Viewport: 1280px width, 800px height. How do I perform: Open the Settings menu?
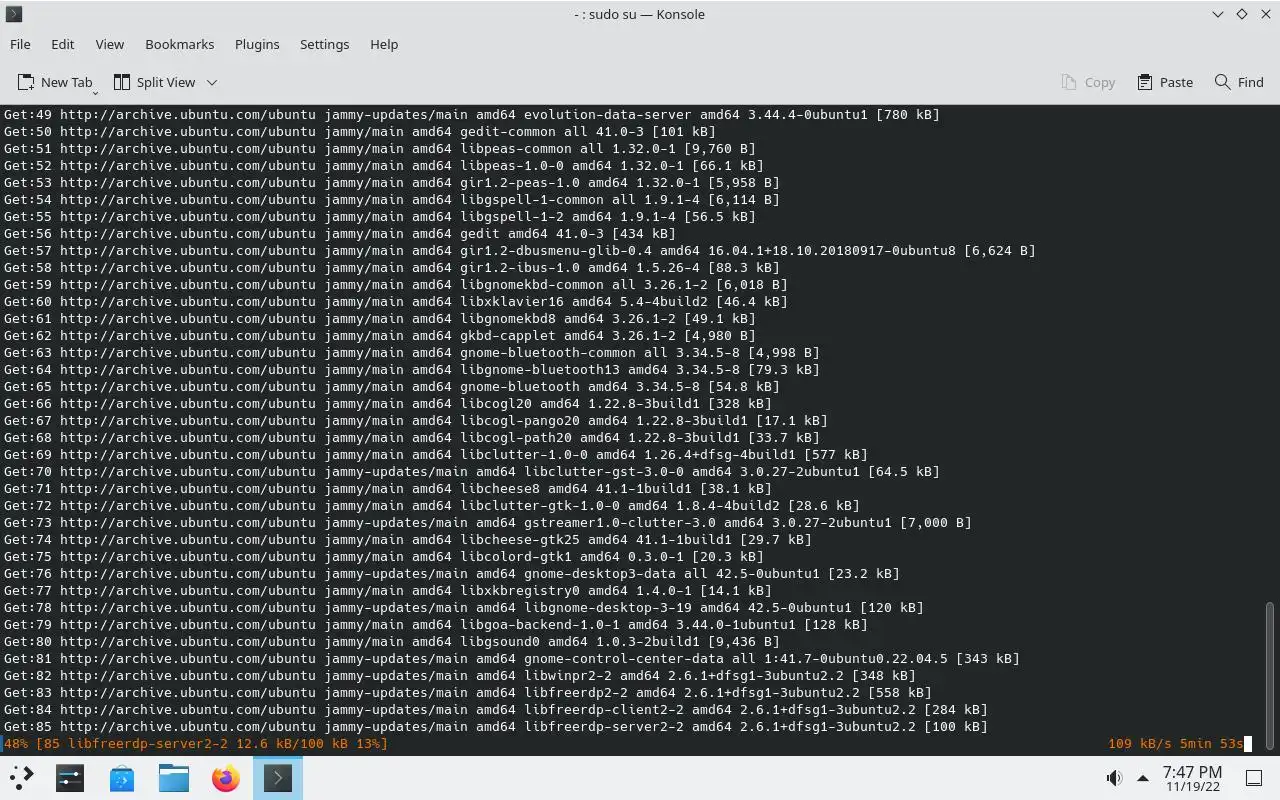324,44
